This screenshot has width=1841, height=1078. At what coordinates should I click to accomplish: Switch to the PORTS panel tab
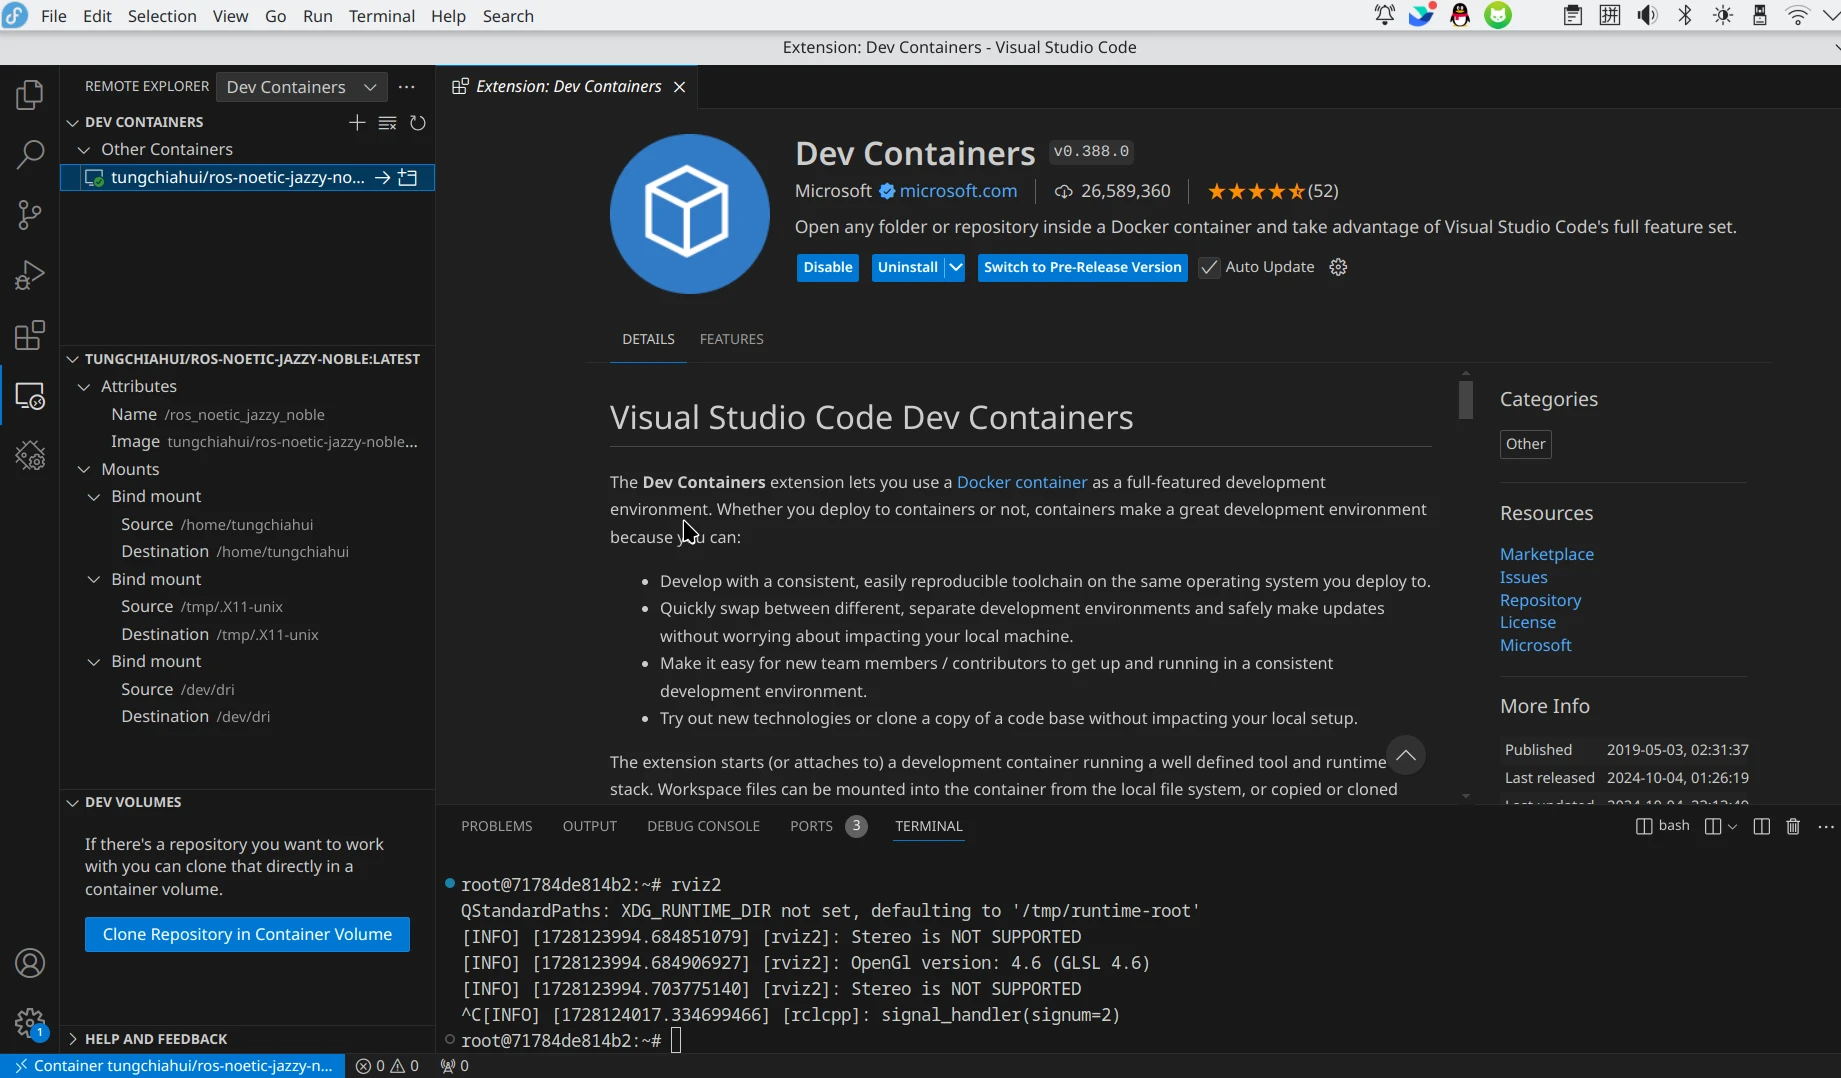coord(811,826)
